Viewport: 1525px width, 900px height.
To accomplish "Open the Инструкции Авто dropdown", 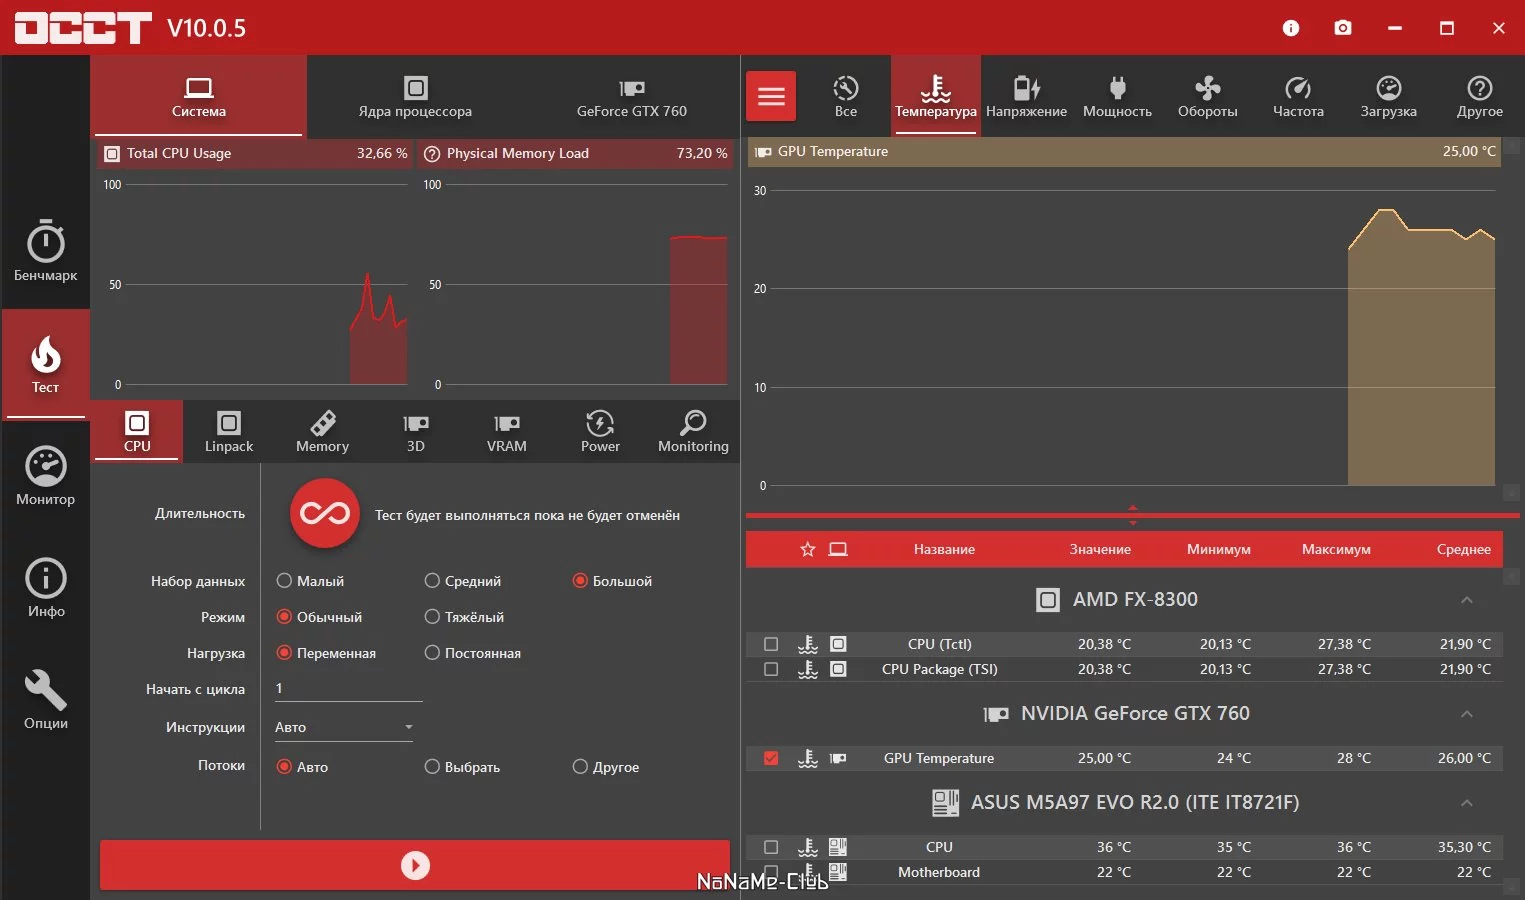I will 344,727.
